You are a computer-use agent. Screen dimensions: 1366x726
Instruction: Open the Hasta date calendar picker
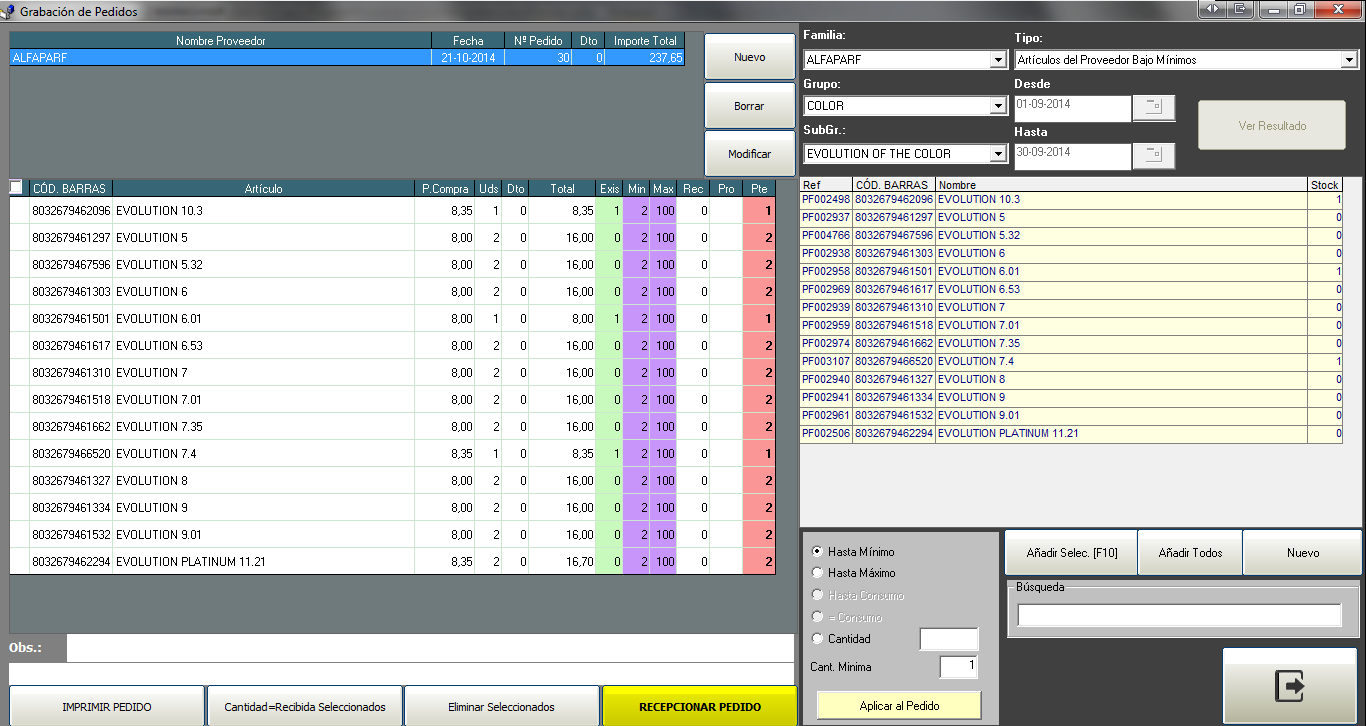1153,155
